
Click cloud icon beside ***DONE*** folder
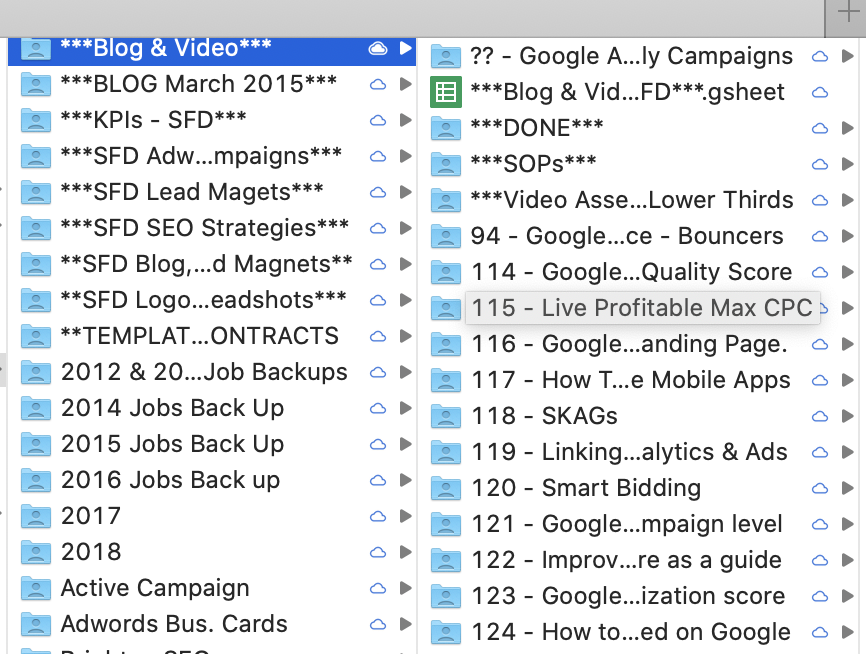point(820,128)
